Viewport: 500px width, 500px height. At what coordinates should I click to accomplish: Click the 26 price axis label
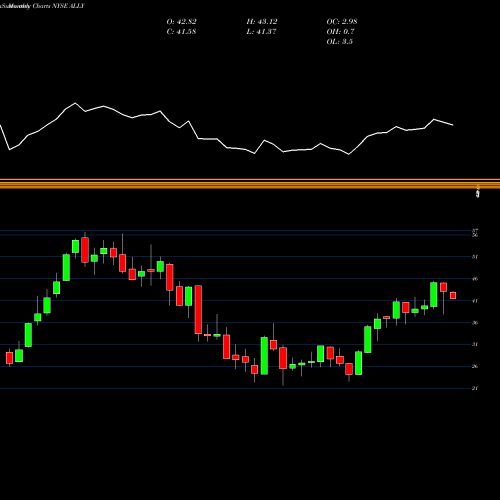point(475,366)
